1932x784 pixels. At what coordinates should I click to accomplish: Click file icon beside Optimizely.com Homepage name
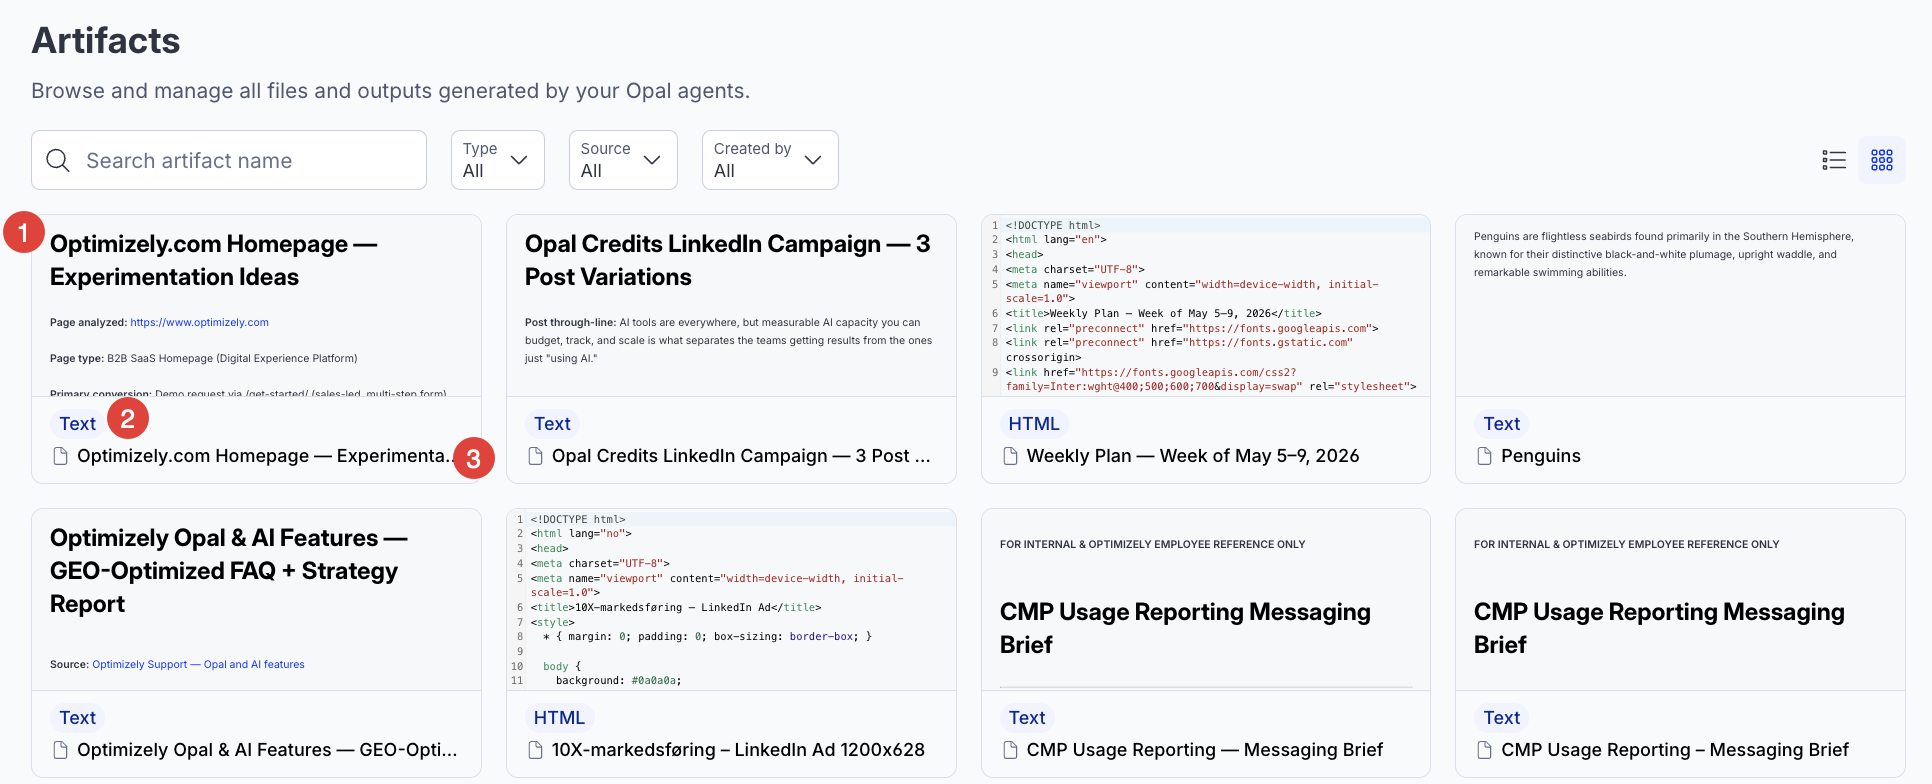coord(60,456)
